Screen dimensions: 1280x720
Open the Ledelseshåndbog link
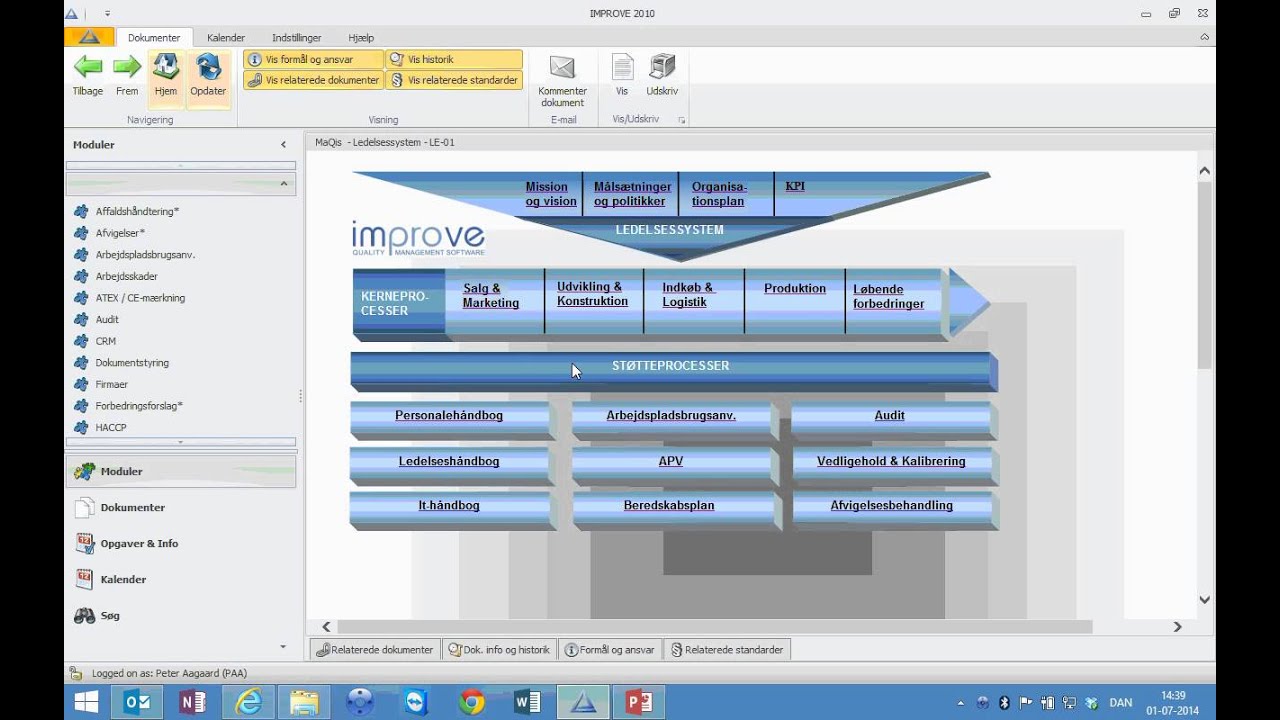click(449, 461)
